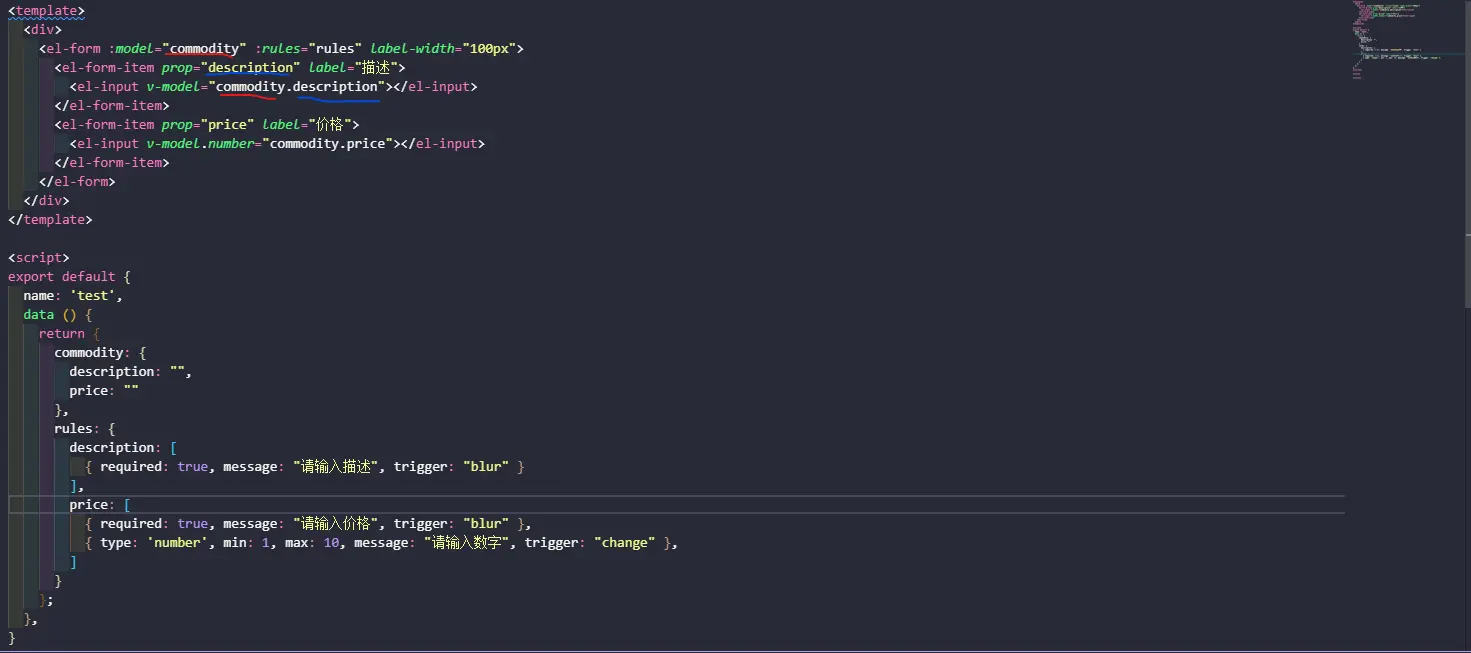1471x653 pixels.
Task: Click the v-model.number "commodity.price" value
Action: 328,144
